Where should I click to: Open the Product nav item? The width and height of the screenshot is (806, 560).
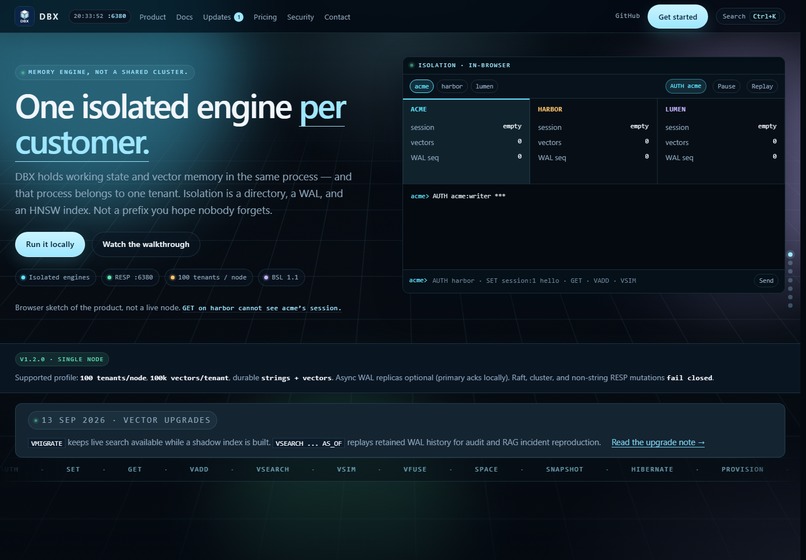pyautogui.click(x=153, y=17)
